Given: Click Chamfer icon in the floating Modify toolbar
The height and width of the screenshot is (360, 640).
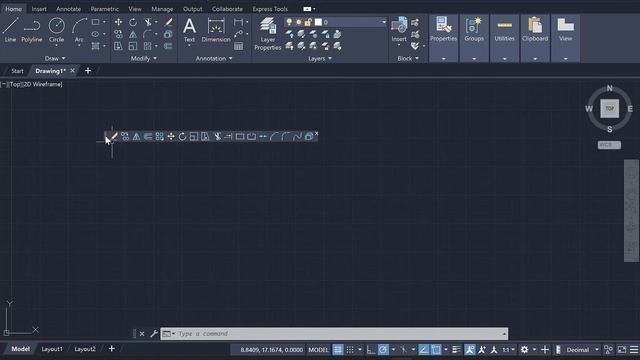Looking at the screenshot, I should point(274,136).
